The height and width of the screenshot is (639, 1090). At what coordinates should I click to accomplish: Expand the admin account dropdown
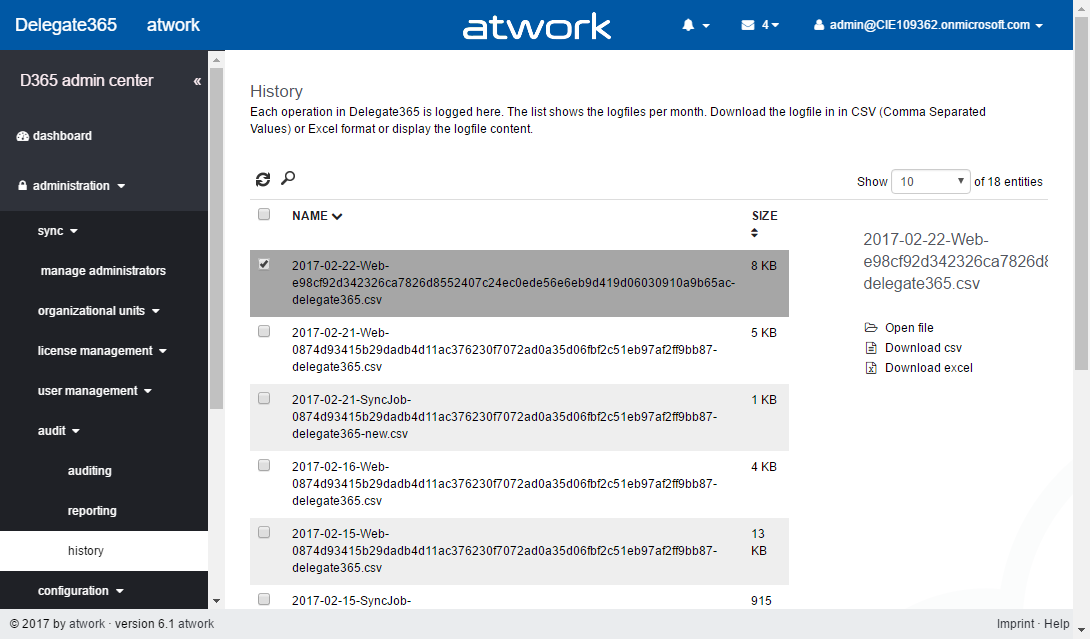[x=929, y=25]
